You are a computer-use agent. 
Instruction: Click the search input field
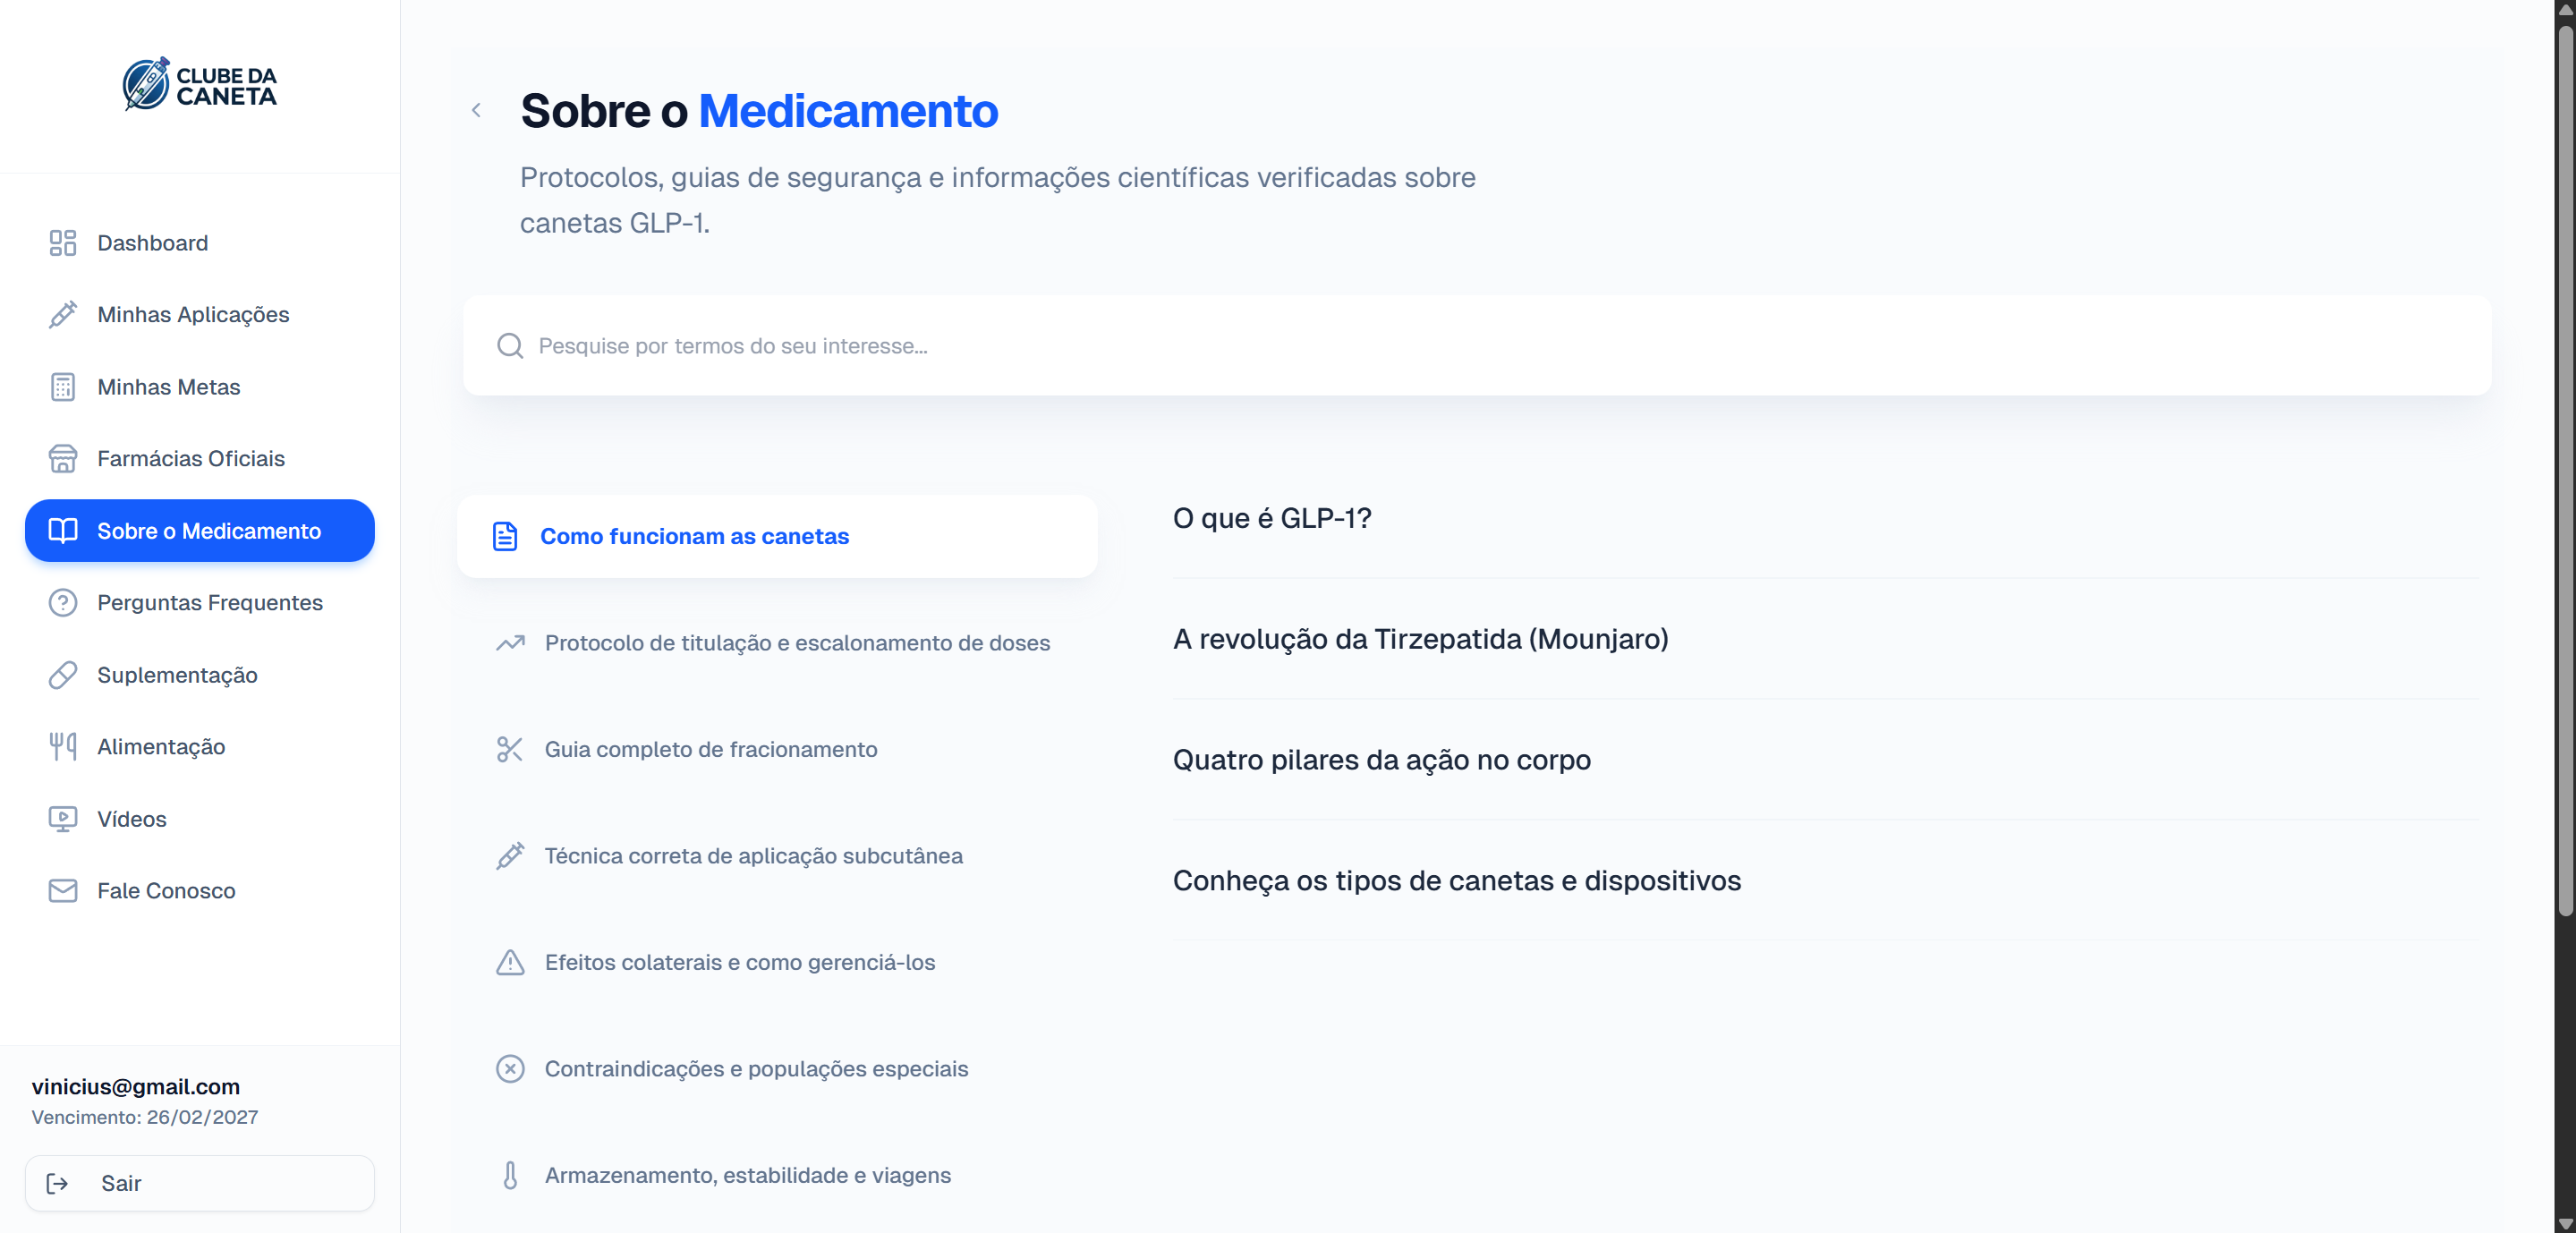point(1200,346)
